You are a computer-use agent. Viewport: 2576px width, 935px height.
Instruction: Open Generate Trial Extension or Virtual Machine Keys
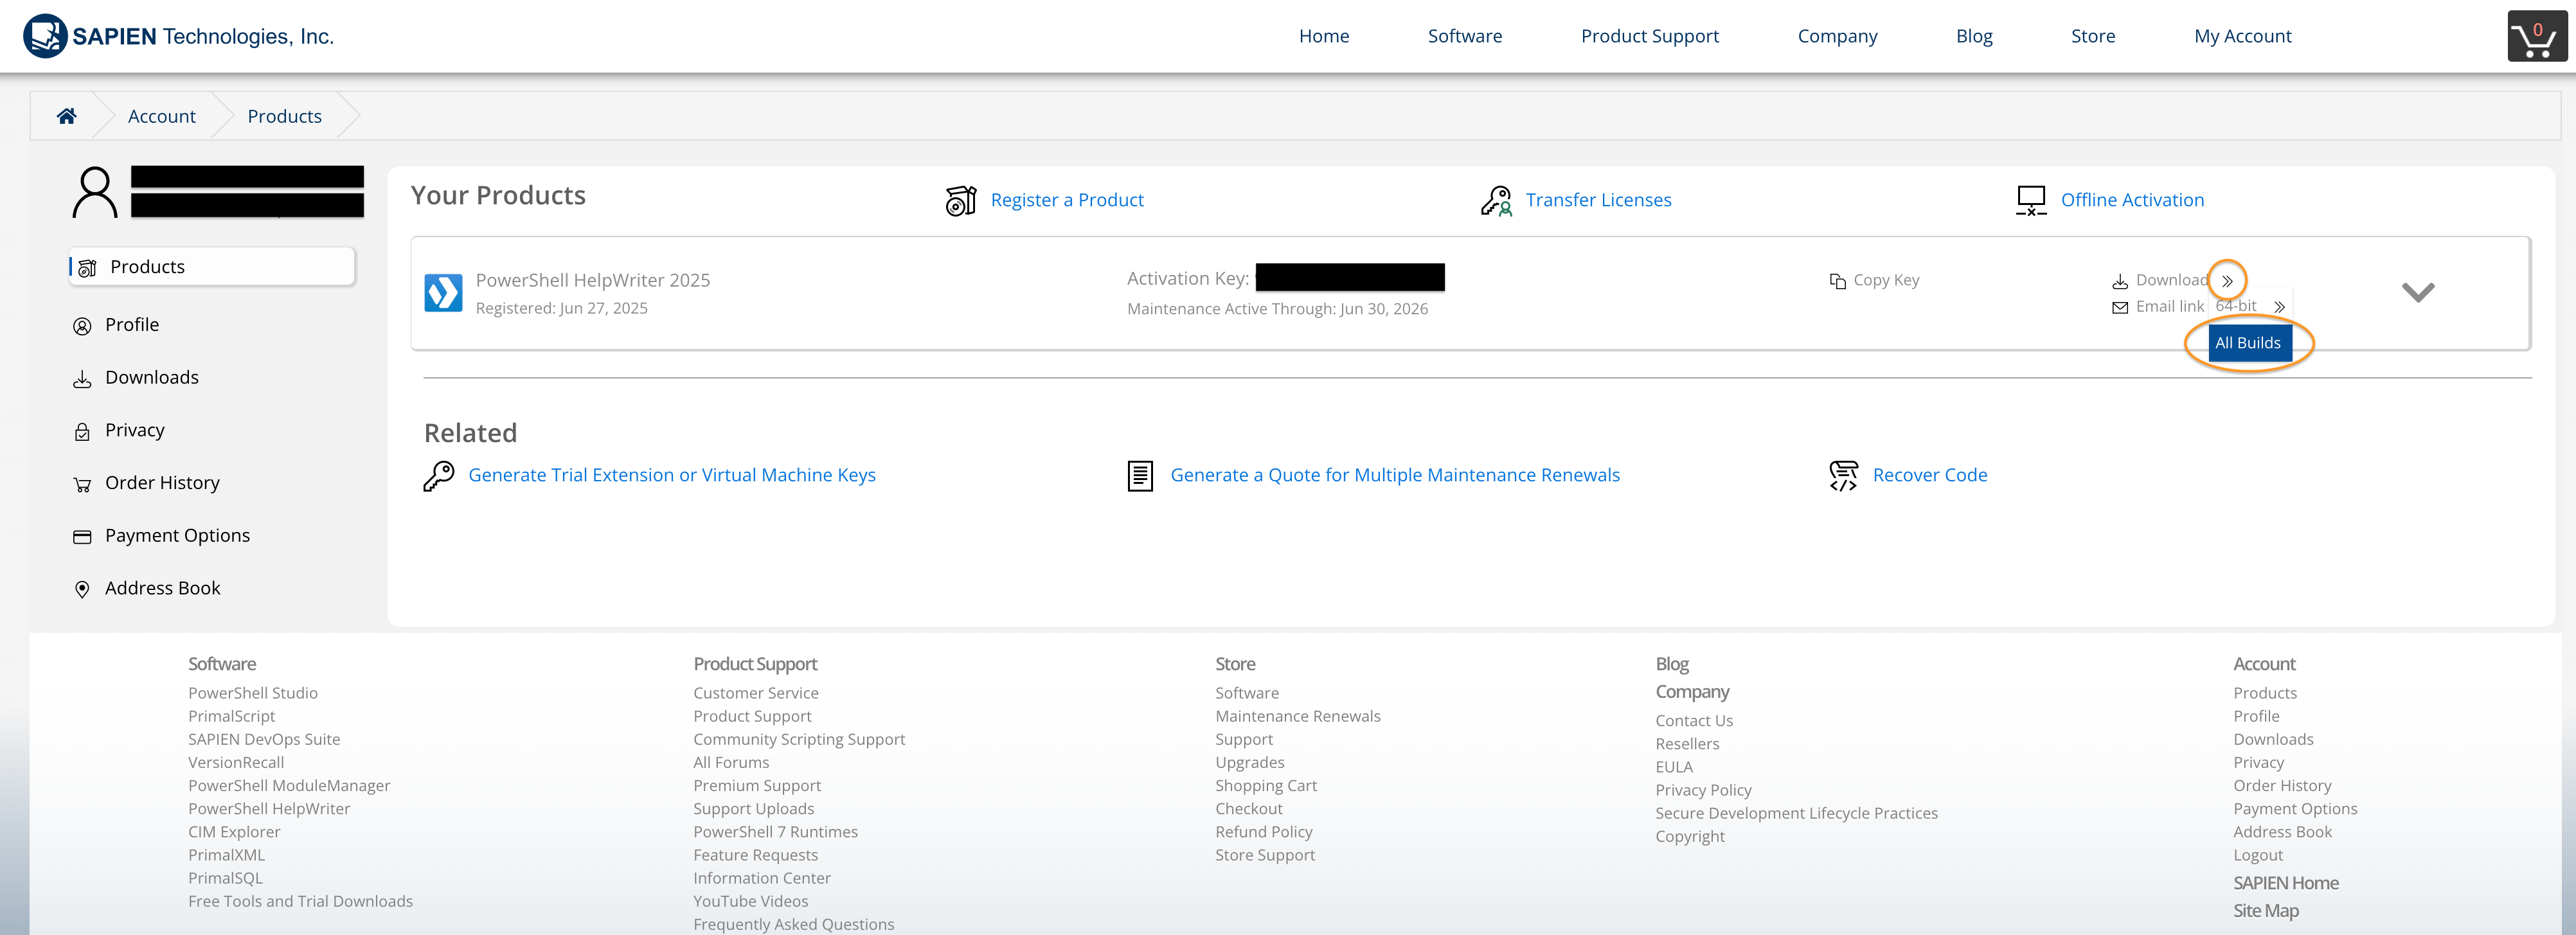(x=672, y=475)
